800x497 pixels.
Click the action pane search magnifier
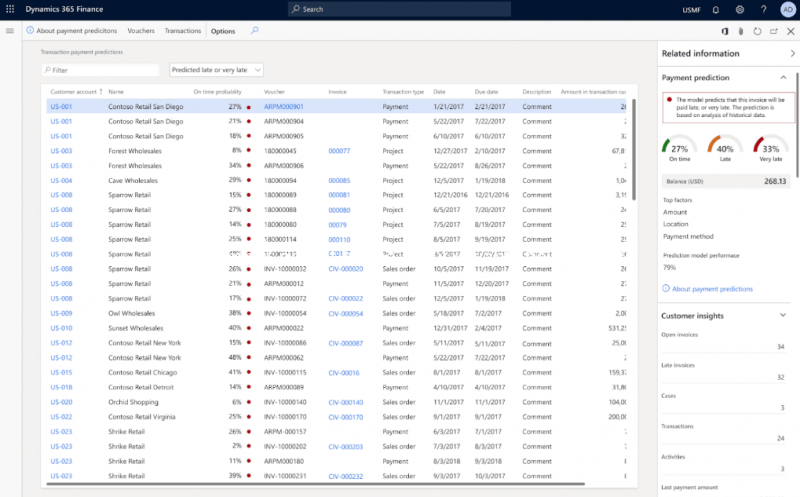click(255, 31)
